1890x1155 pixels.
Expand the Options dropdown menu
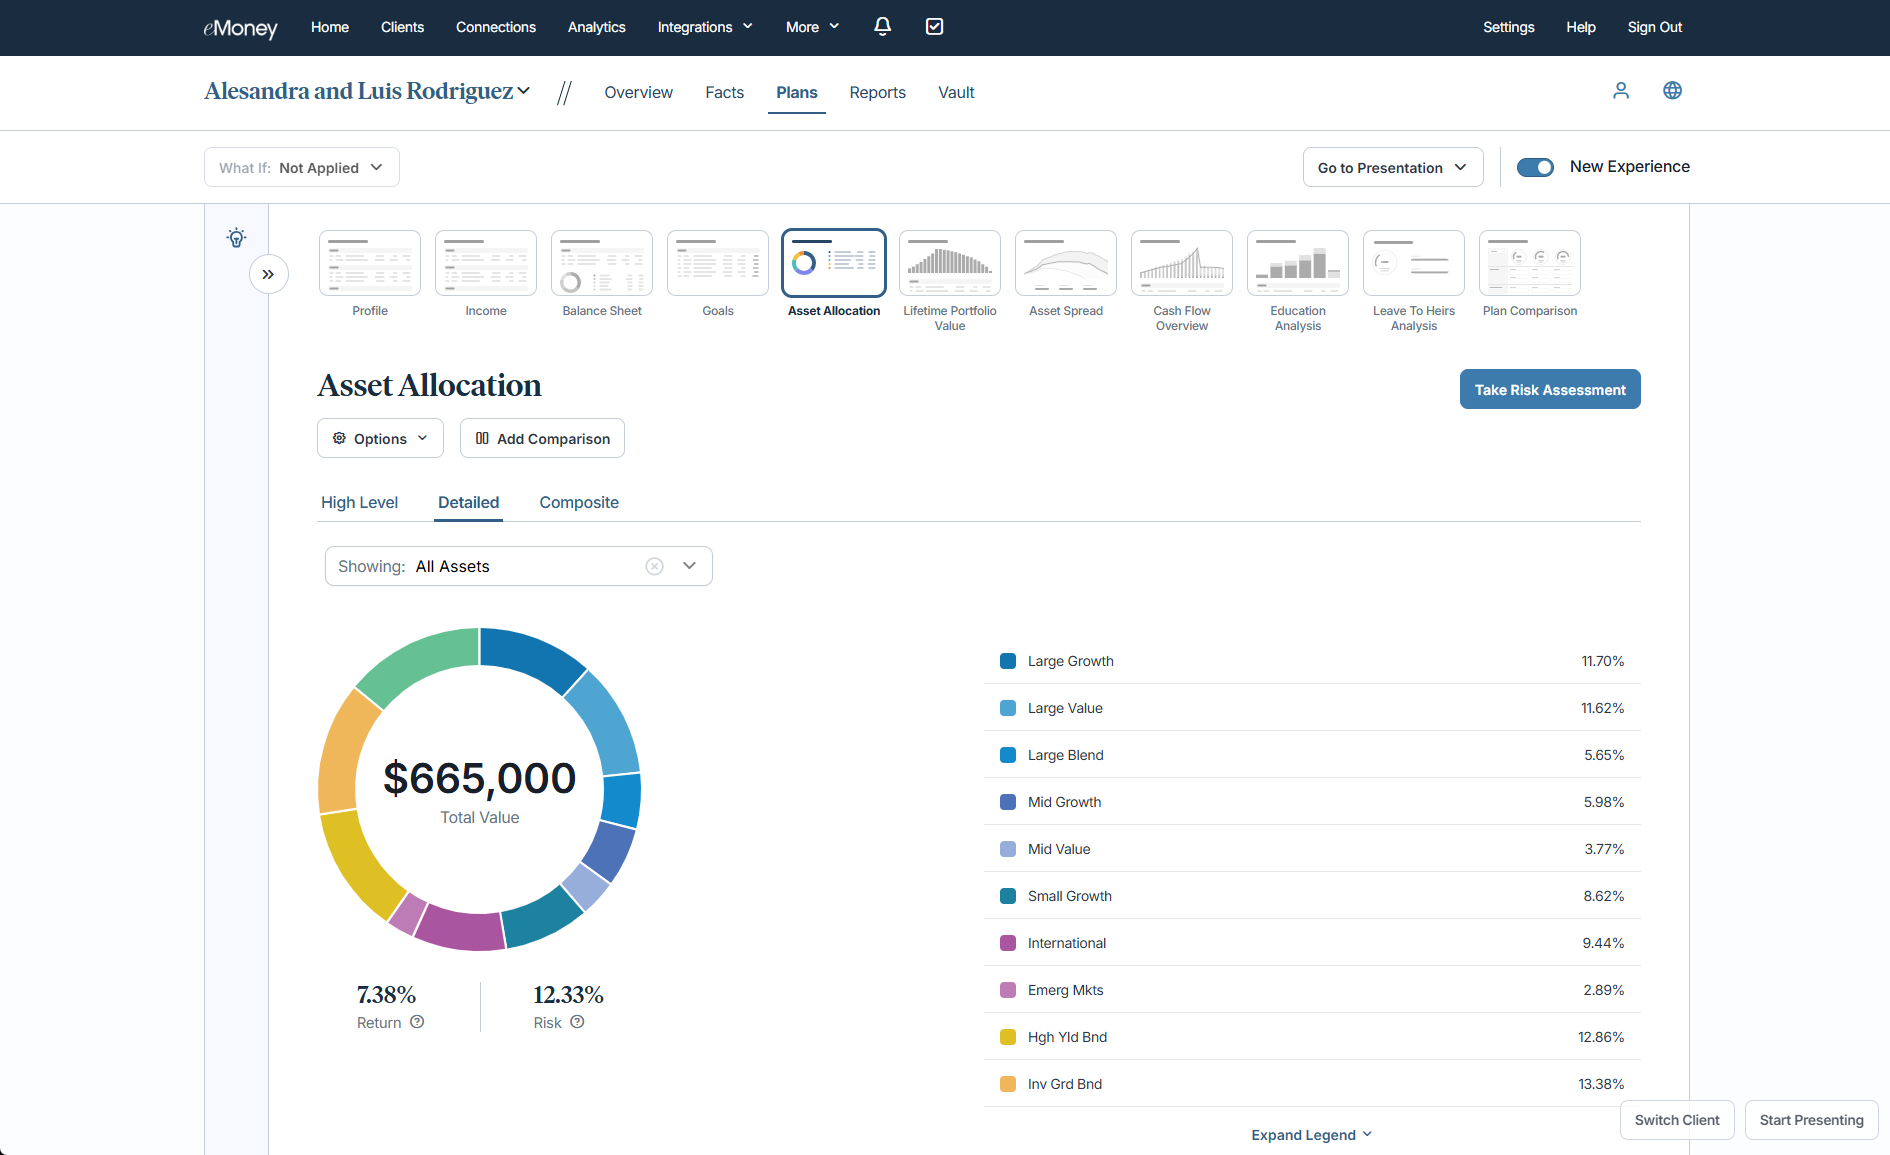(380, 438)
